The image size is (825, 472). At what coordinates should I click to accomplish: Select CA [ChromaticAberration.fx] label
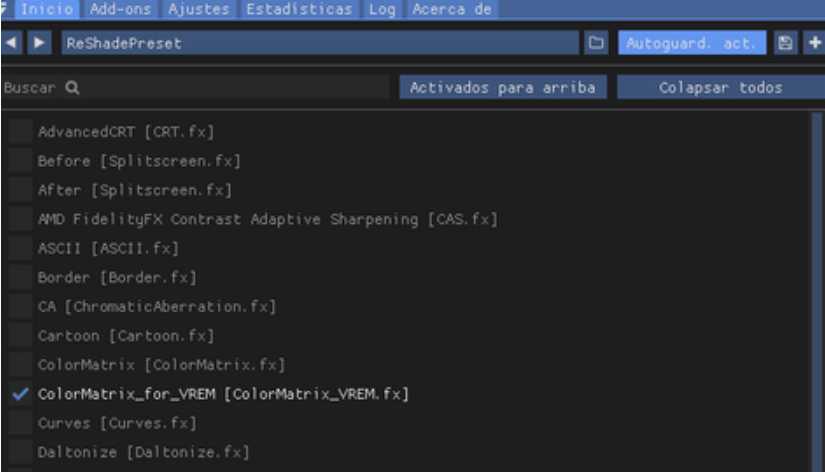(x=157, y=306)
